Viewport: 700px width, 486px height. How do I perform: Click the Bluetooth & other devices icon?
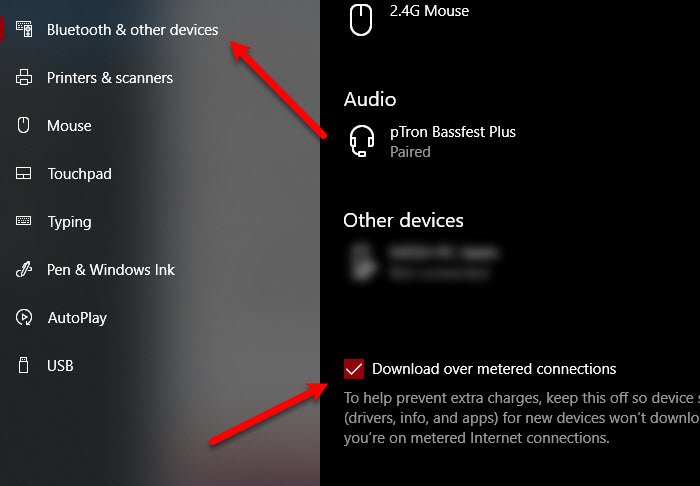[x=24, y=29]
